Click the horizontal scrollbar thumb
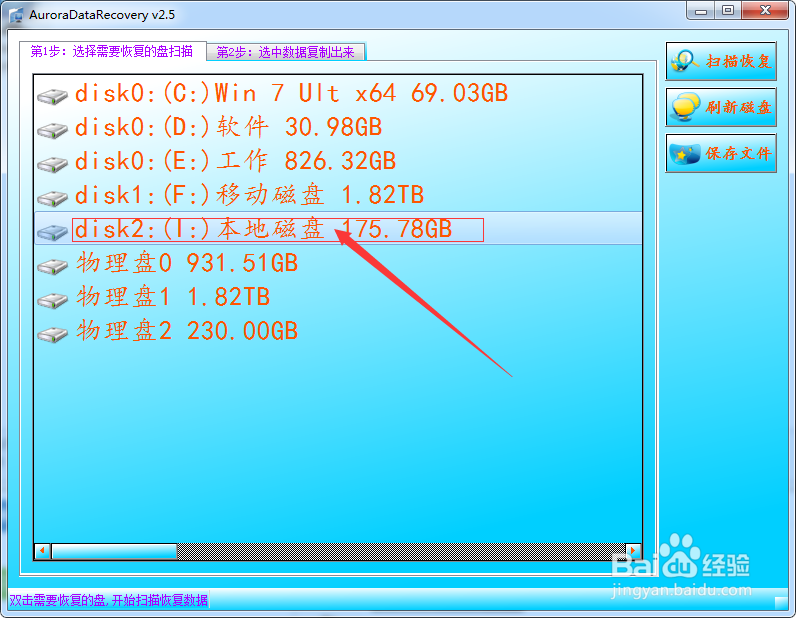The height and width of the screenshot is (618, 796). click(x=114, y=551)
